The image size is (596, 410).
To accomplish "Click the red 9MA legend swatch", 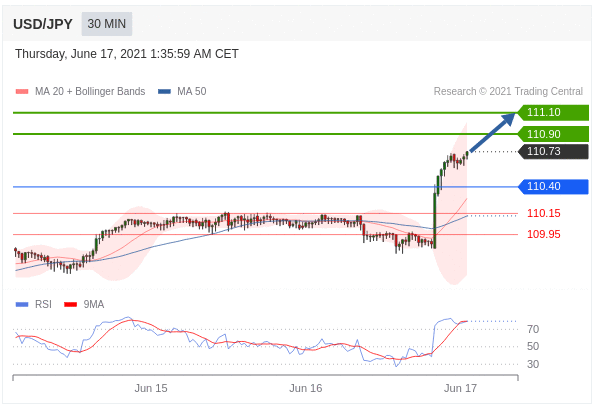I will tap(71, 304).
